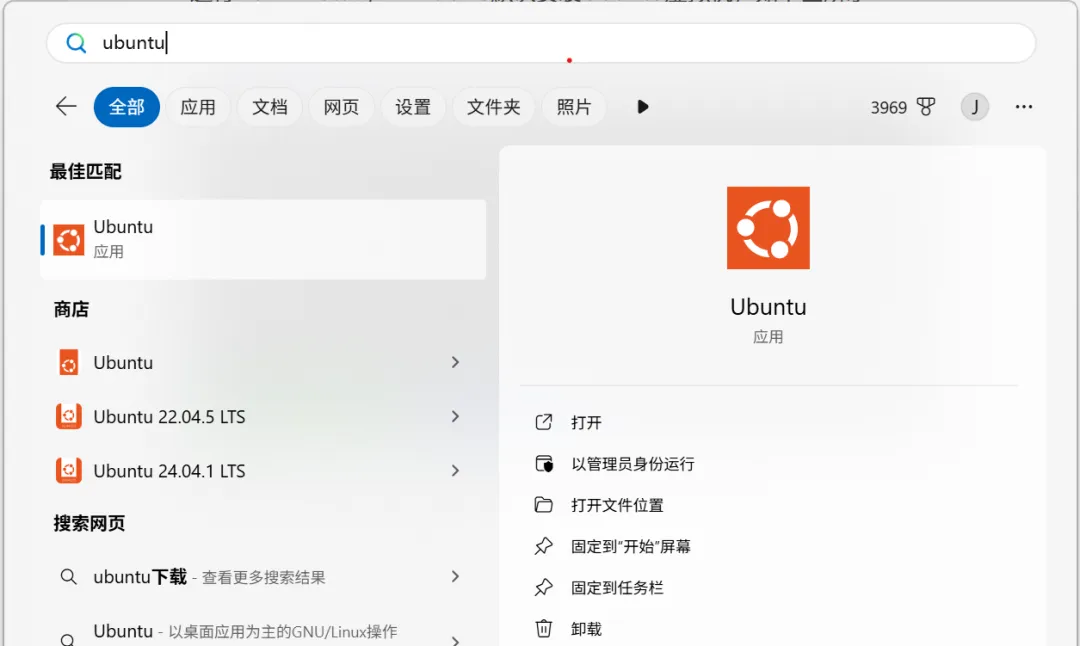Open the Ubuntu store result

[263, 362]
